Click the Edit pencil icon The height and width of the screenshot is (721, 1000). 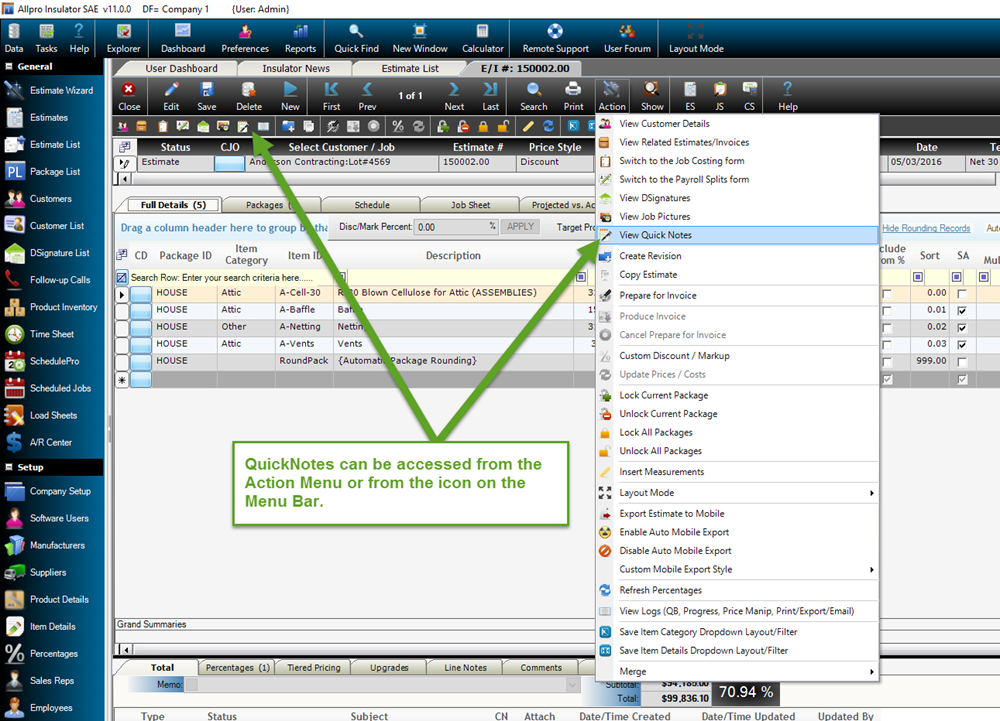171,96
